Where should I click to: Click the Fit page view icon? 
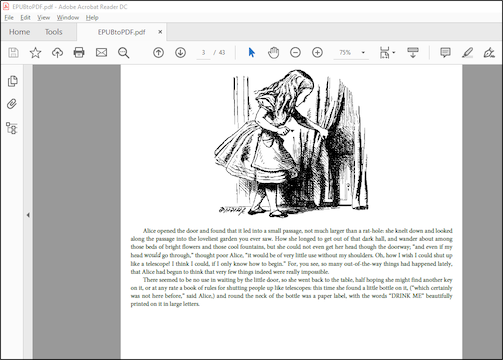tap(384, 53)
